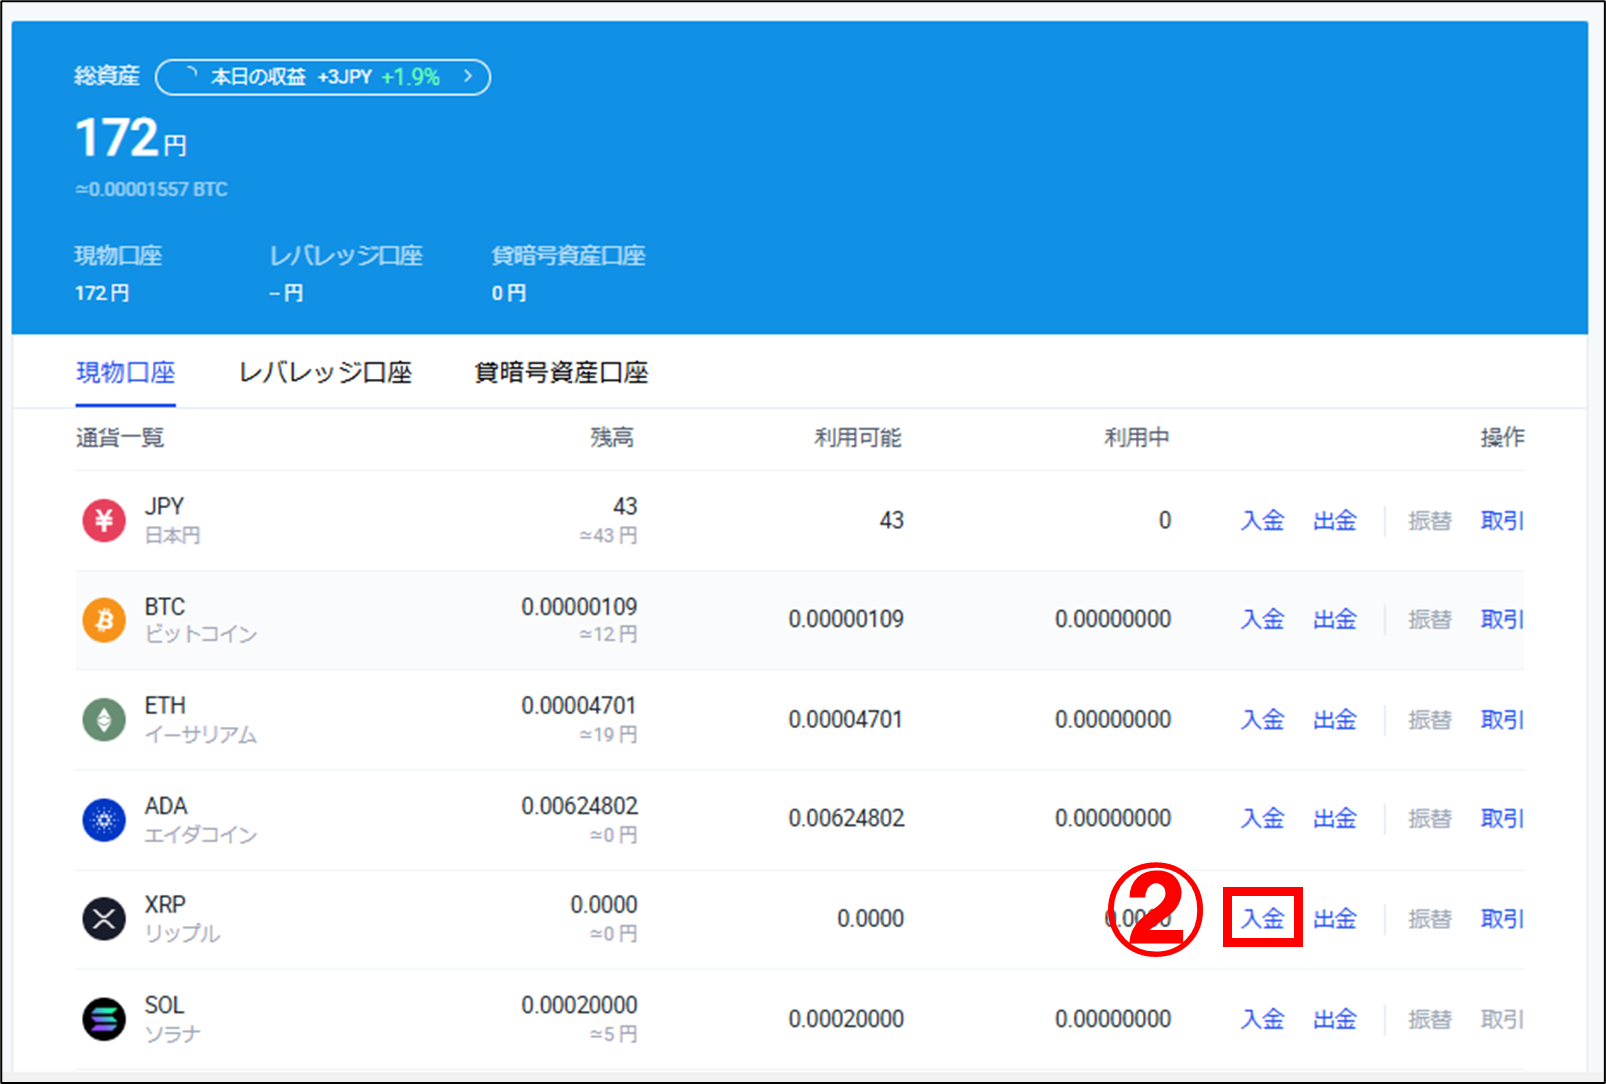Image resolution: width=1606 pixels, height=1084 pixels.
Task: Click 出金 for SOL
Action: coord(1334,1019)
